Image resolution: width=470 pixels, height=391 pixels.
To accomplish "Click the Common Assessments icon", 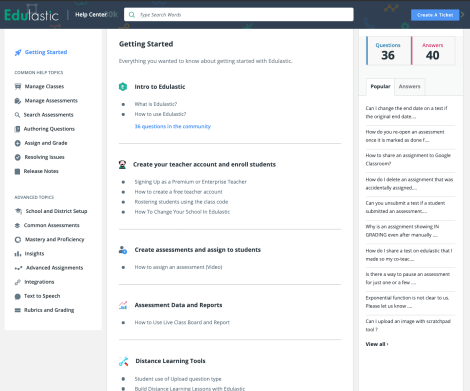I will click(x=17, y=225).
